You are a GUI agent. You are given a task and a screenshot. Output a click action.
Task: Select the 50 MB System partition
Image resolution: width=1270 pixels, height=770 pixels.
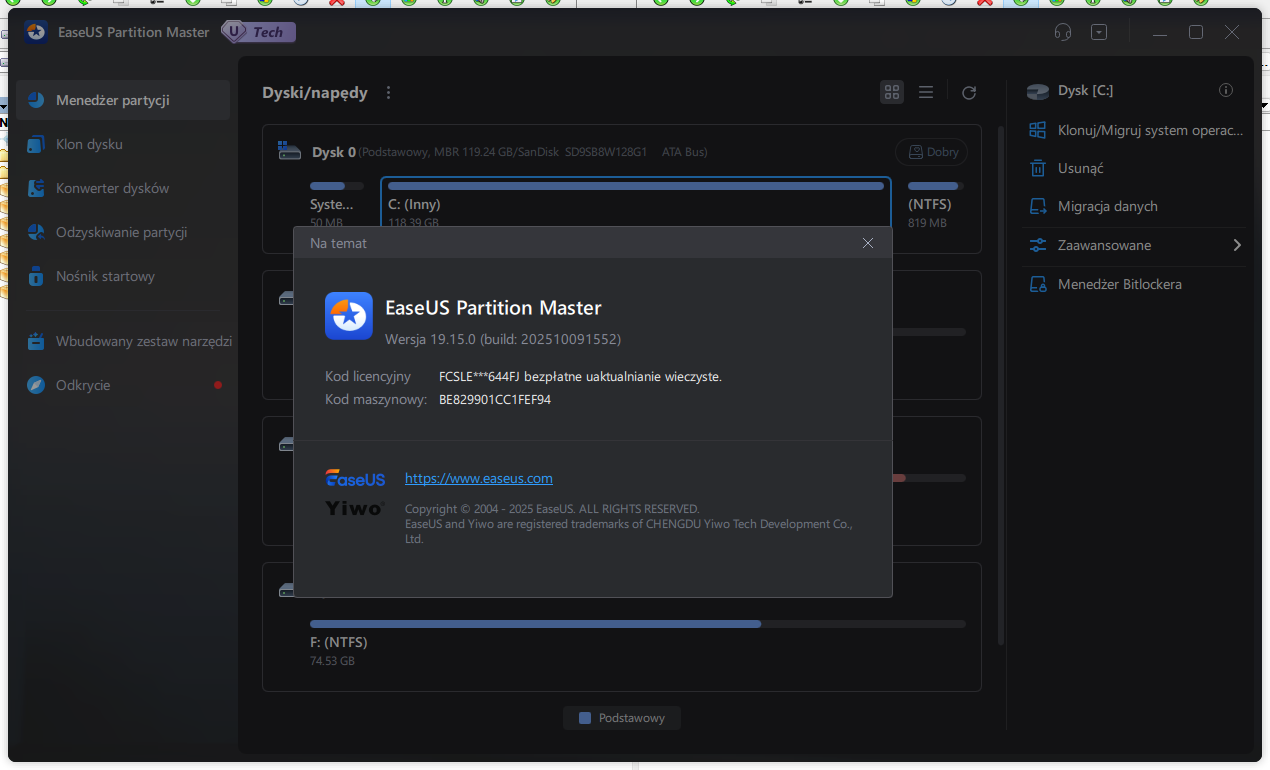coord(339,205)
